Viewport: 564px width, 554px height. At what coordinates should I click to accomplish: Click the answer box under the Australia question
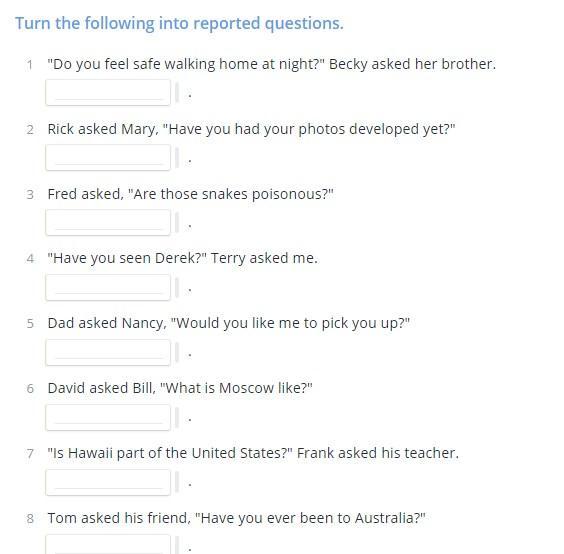[108, 545]
